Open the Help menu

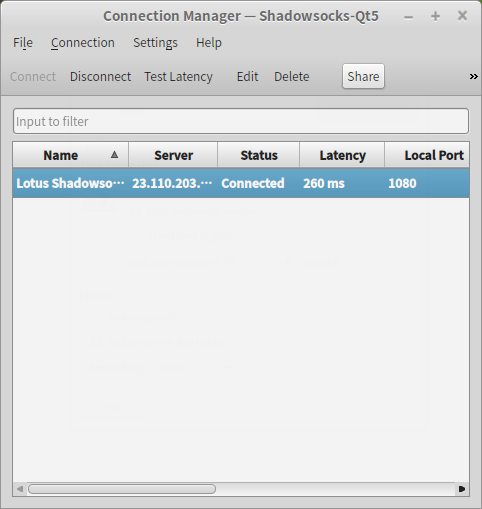(x=209, y=43)
